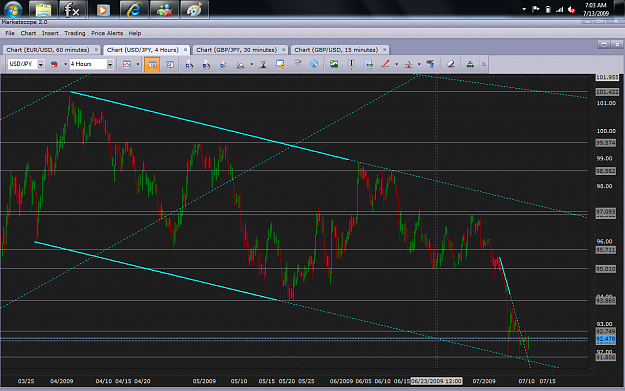
Task: Toggle the chart mode button right of orange one
Action: click(x=170, y=64)
